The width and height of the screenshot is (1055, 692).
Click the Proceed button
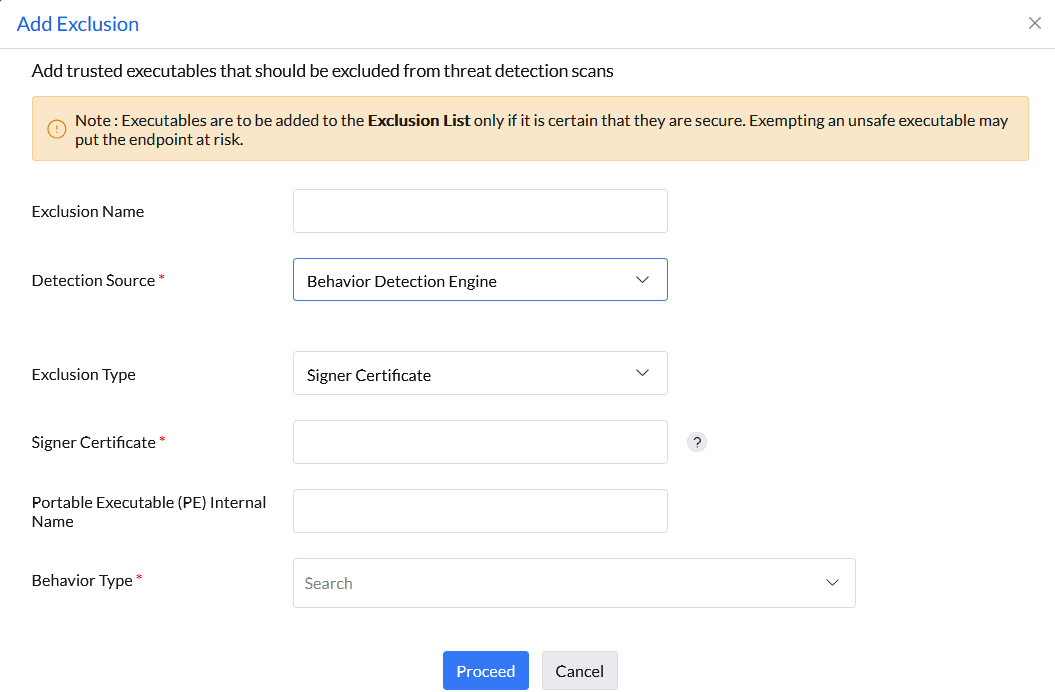tap(486, 670)
